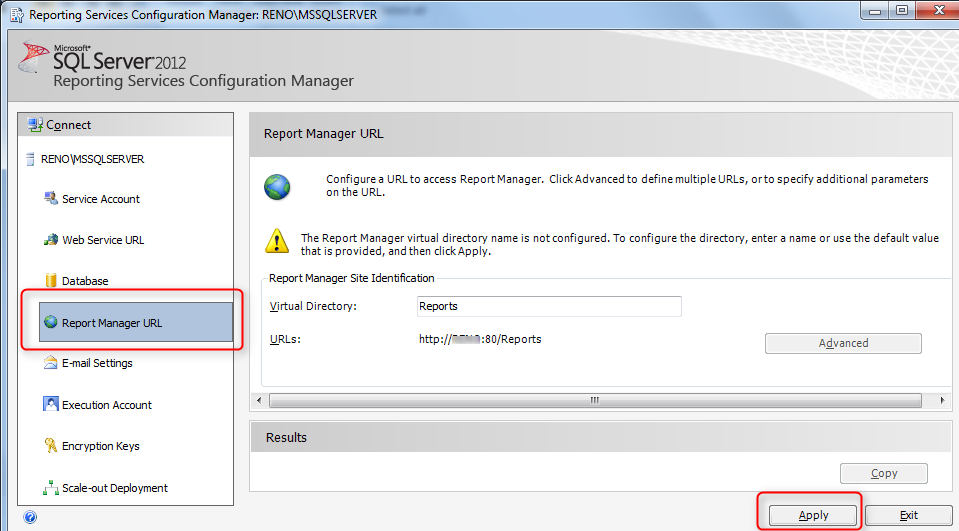
Task: Click the URLs label
Action: pos(285,339)
